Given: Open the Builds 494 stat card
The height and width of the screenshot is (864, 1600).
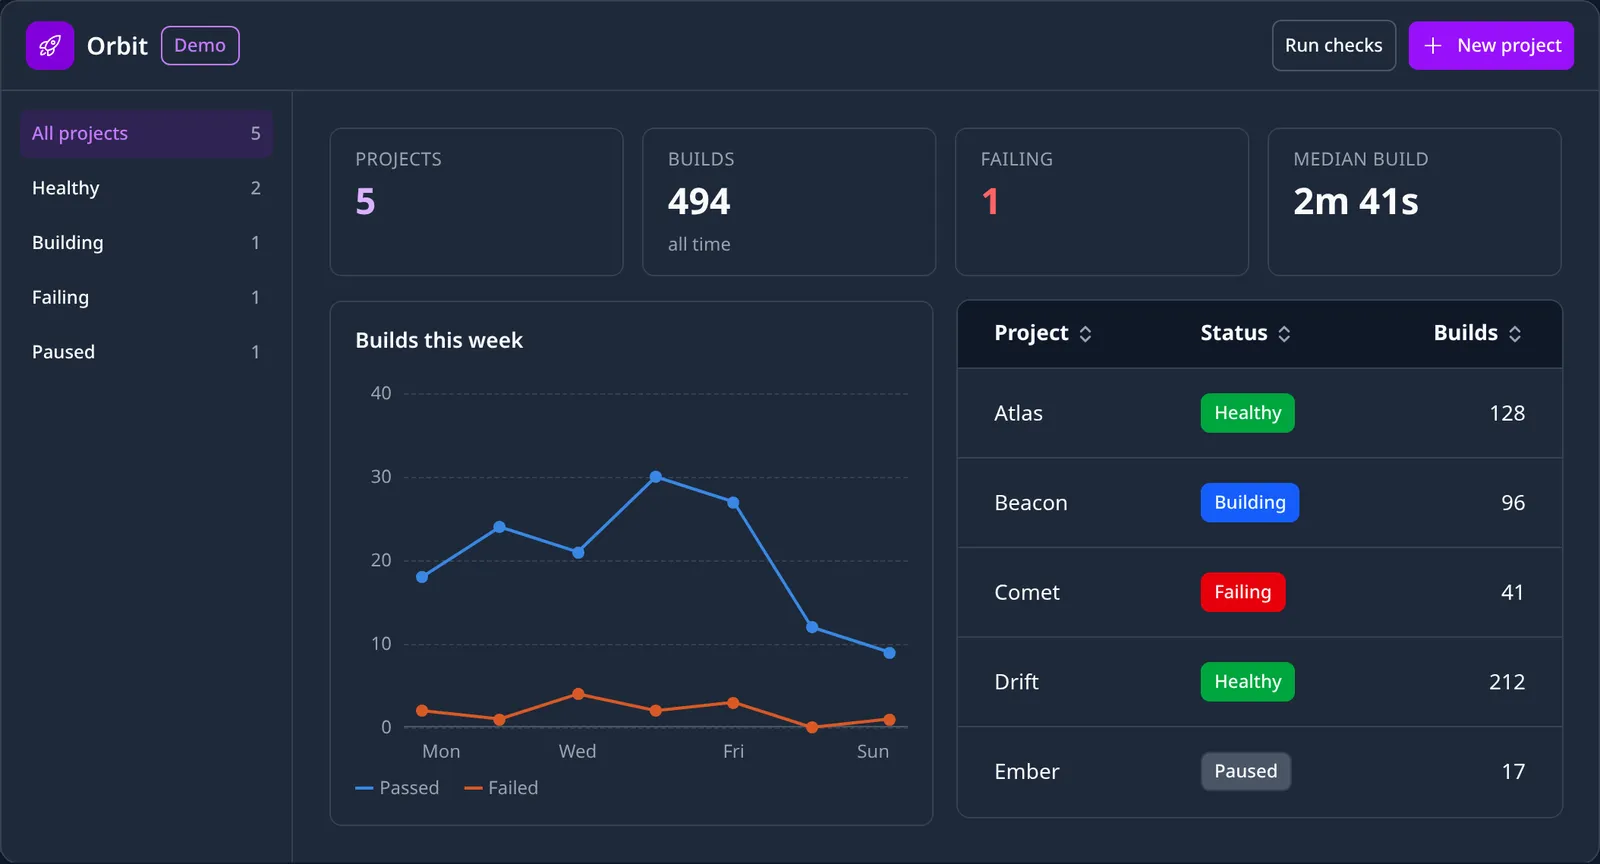Looking at the screenshot, I should [789, 202].
